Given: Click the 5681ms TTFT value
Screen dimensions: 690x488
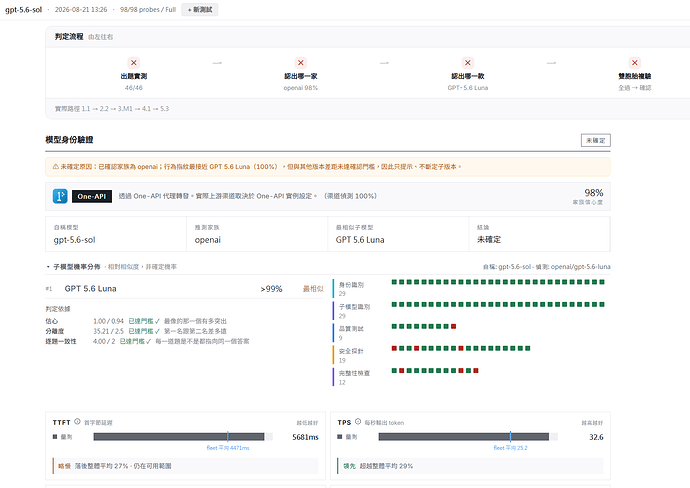Looking at the screenshot, I should 305,437.
